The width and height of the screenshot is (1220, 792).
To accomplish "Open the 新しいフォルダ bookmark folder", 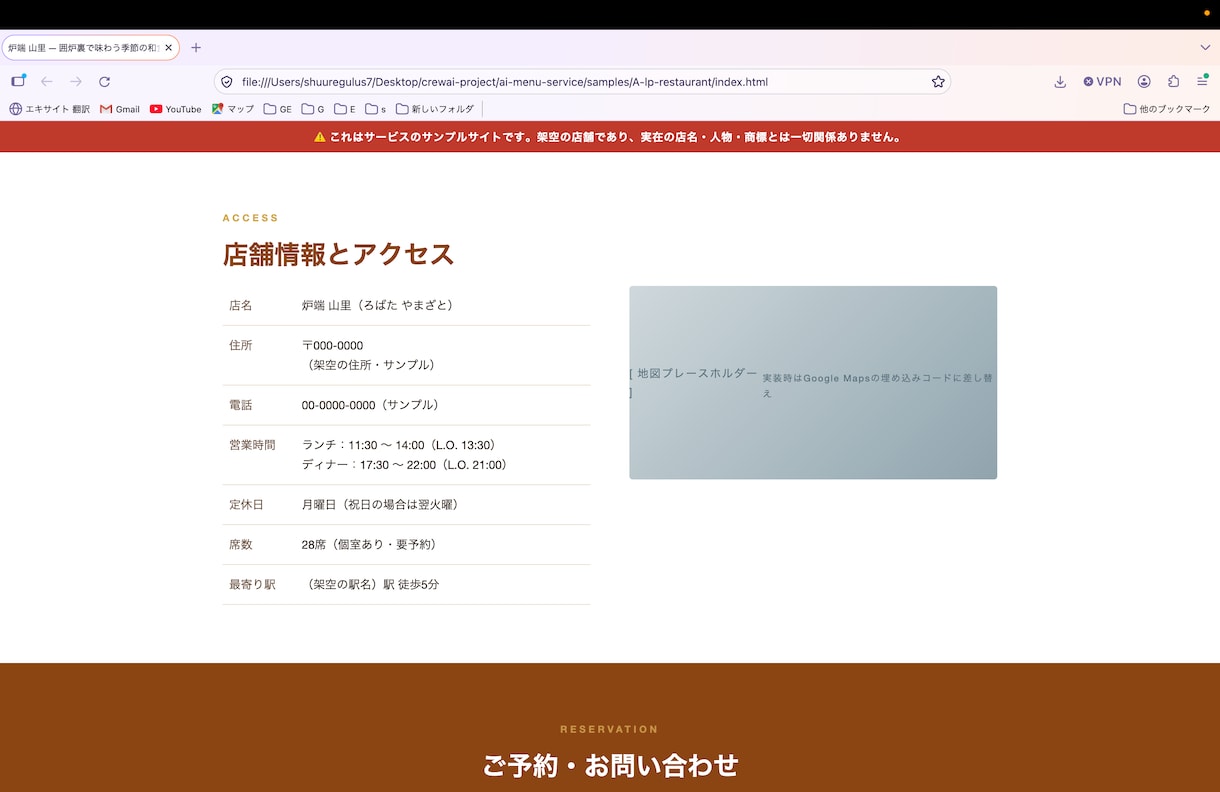I will pos(435,109).
